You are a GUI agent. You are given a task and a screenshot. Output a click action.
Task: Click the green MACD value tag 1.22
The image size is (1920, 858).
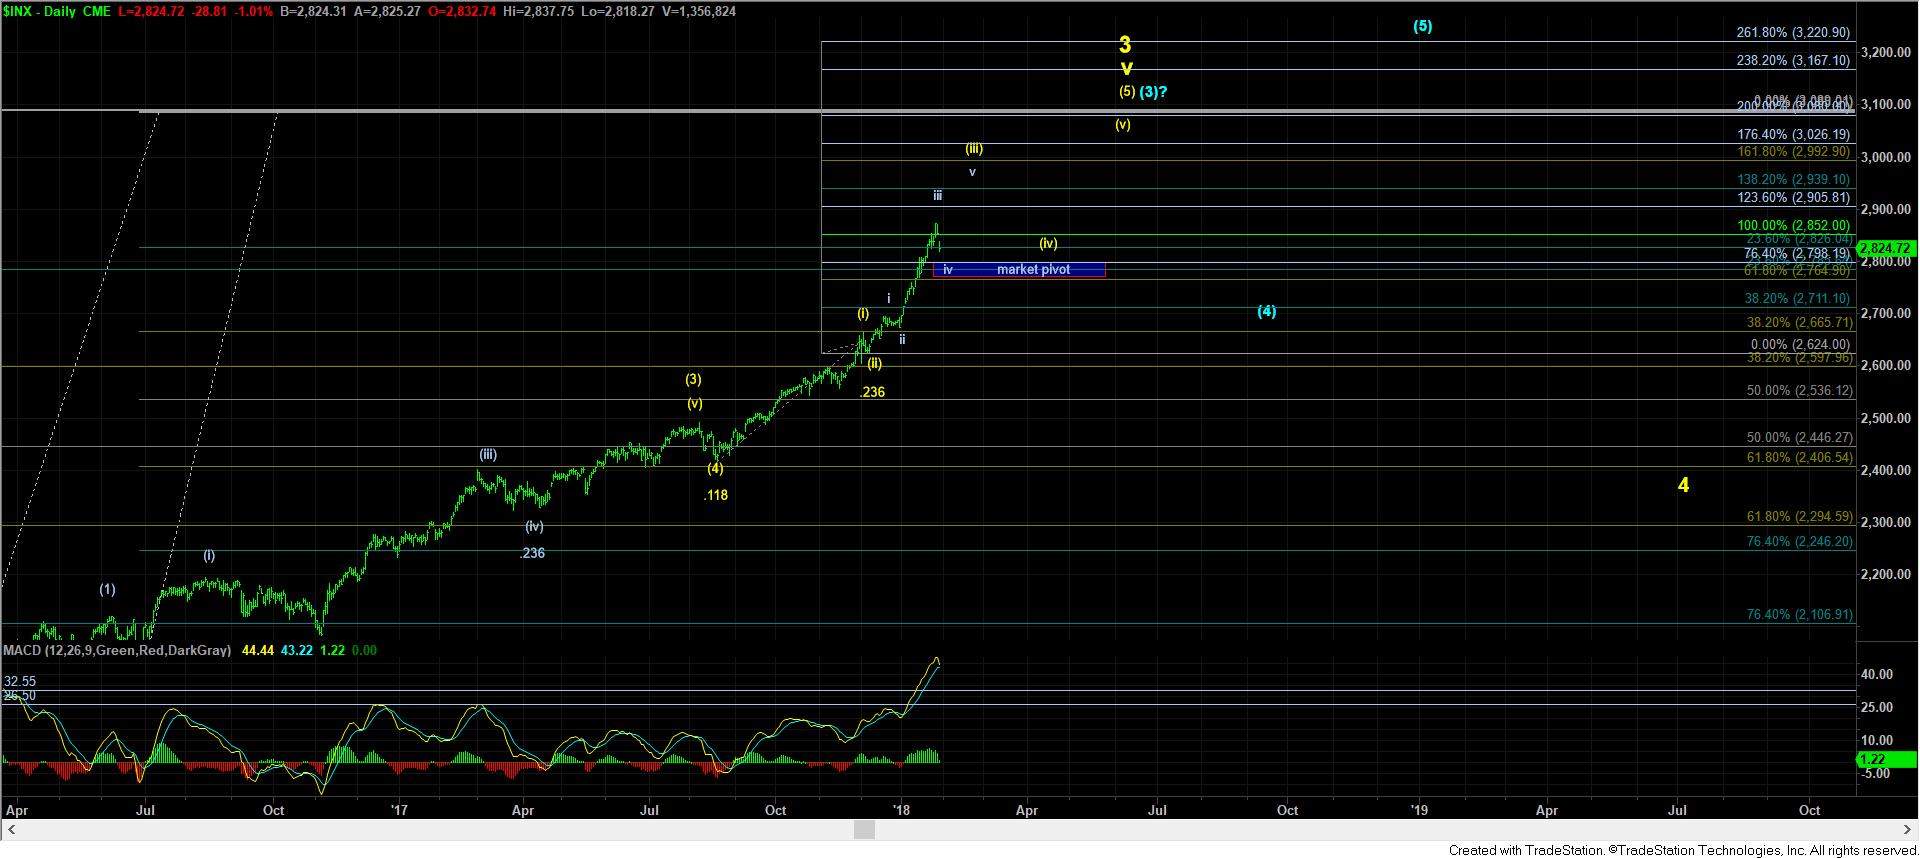point(1871,760)
